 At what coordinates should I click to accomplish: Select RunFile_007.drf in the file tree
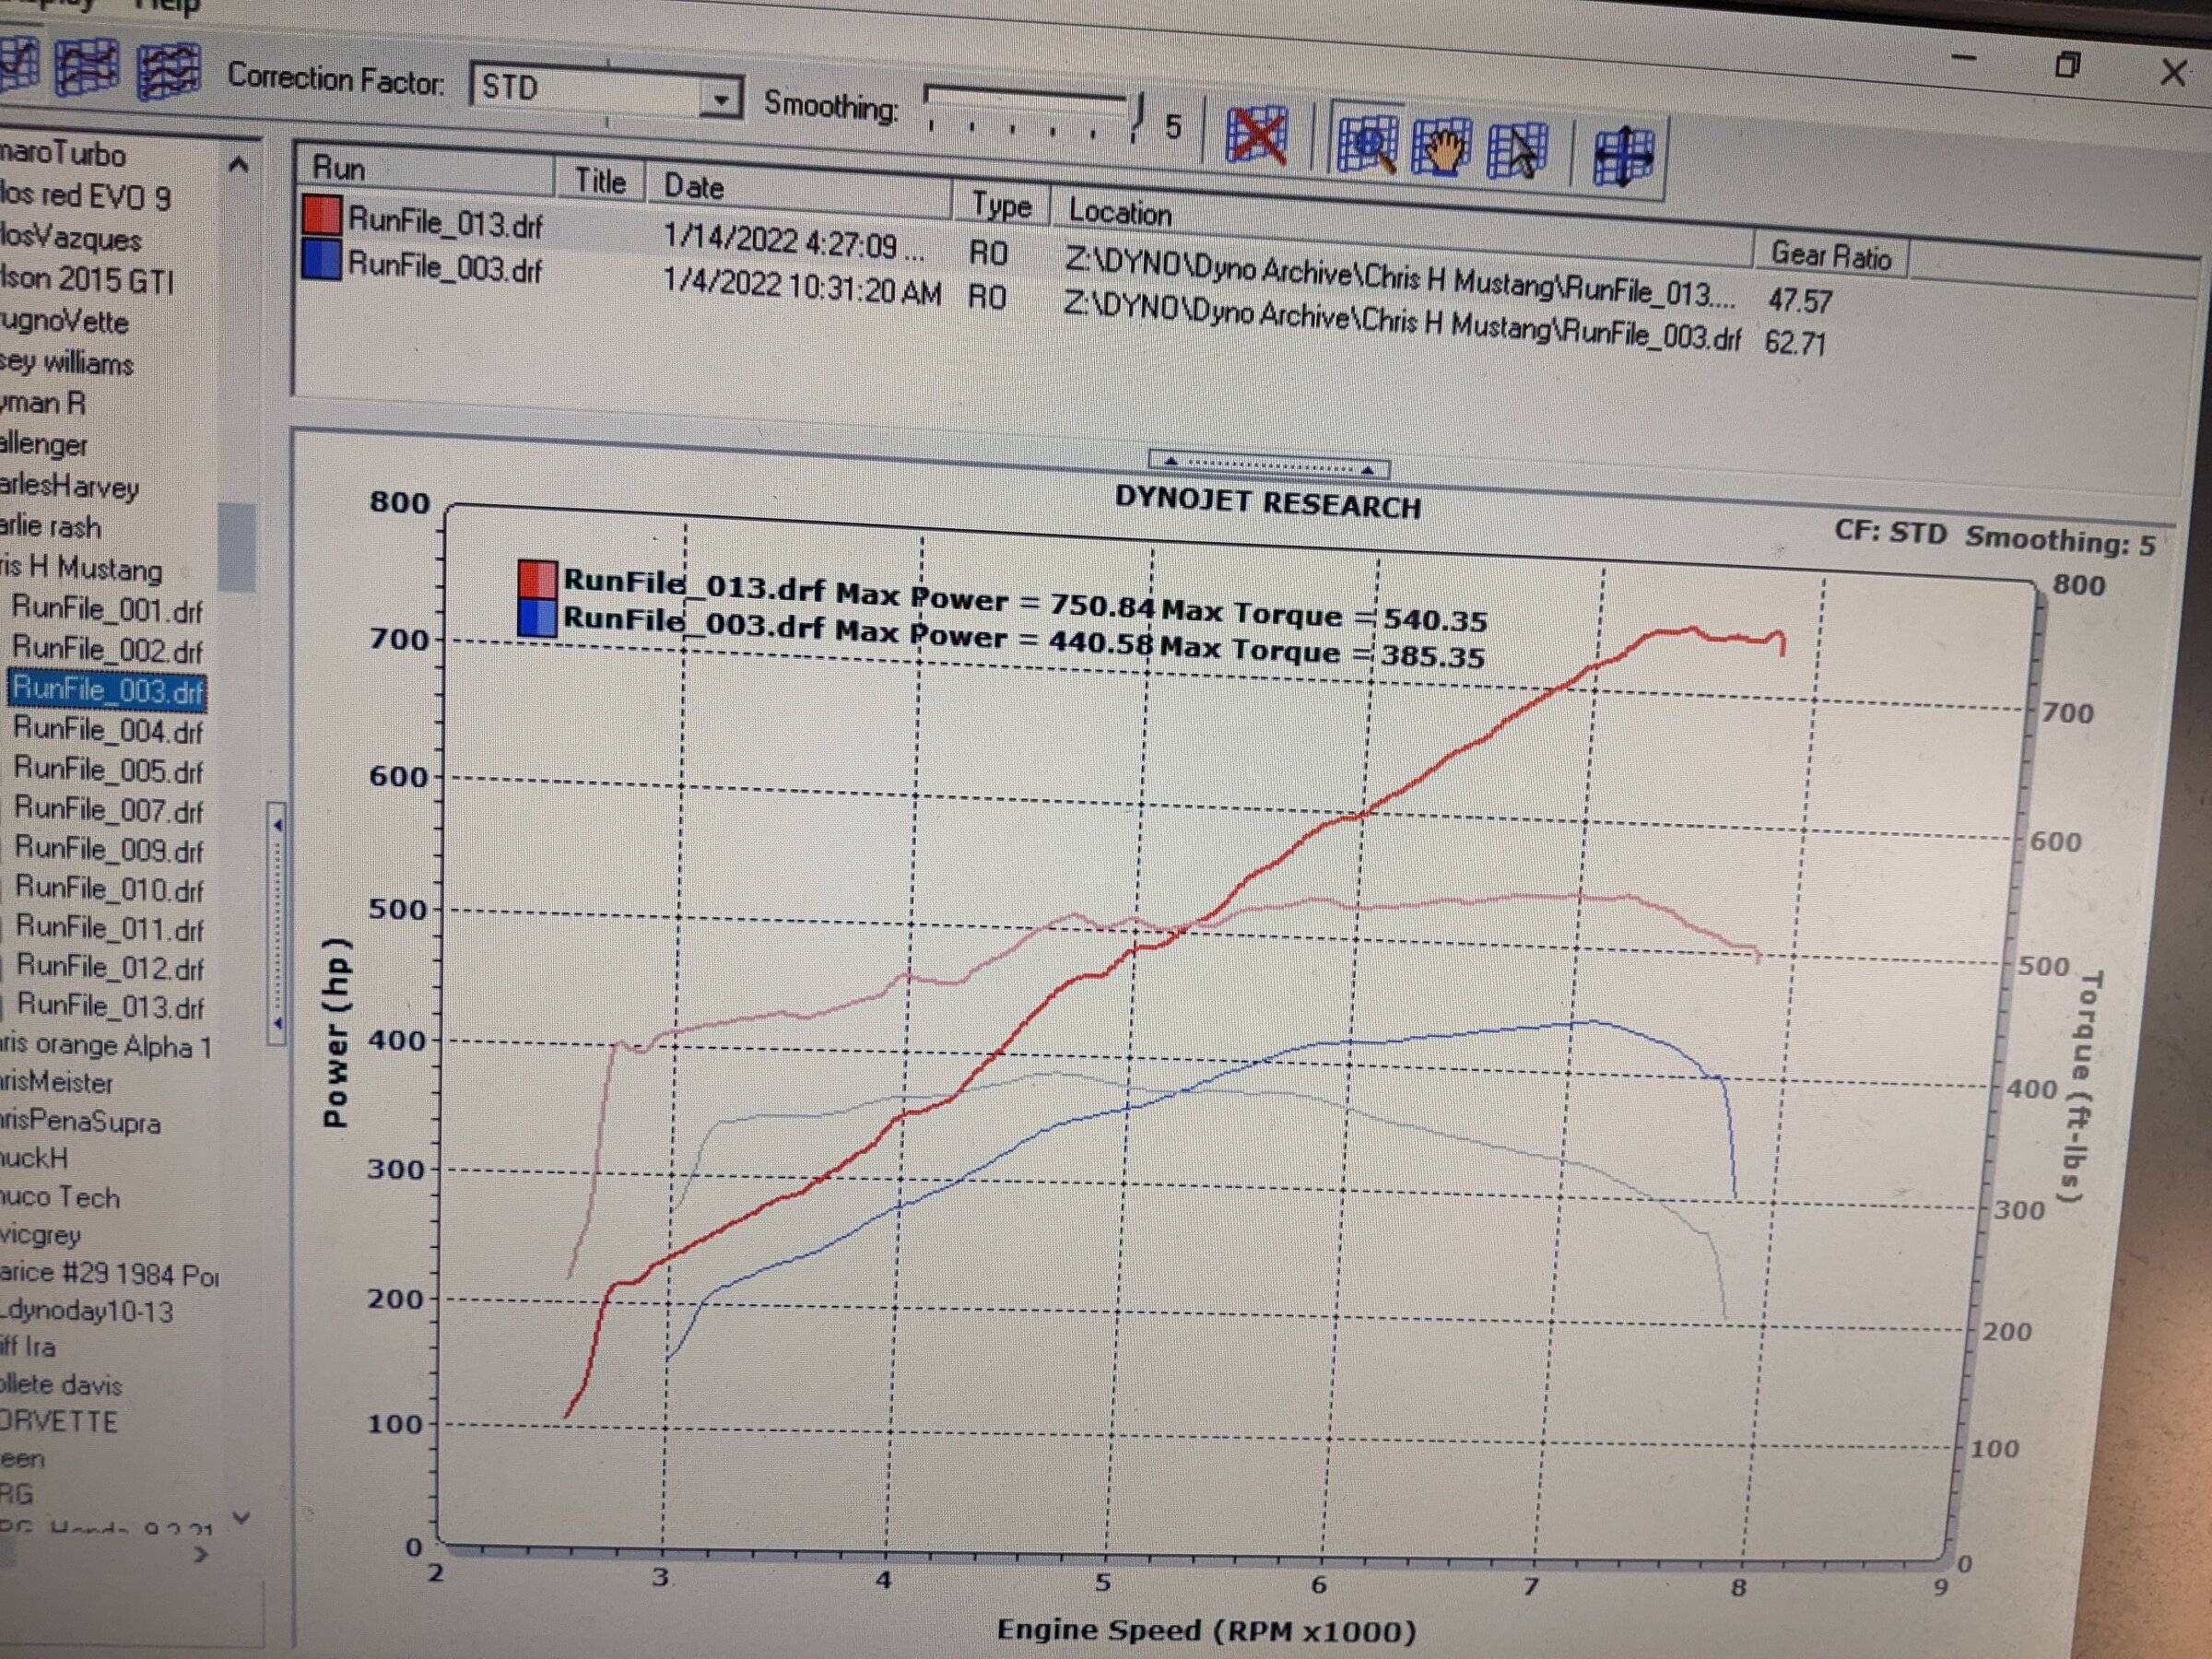tap(110, 809)
